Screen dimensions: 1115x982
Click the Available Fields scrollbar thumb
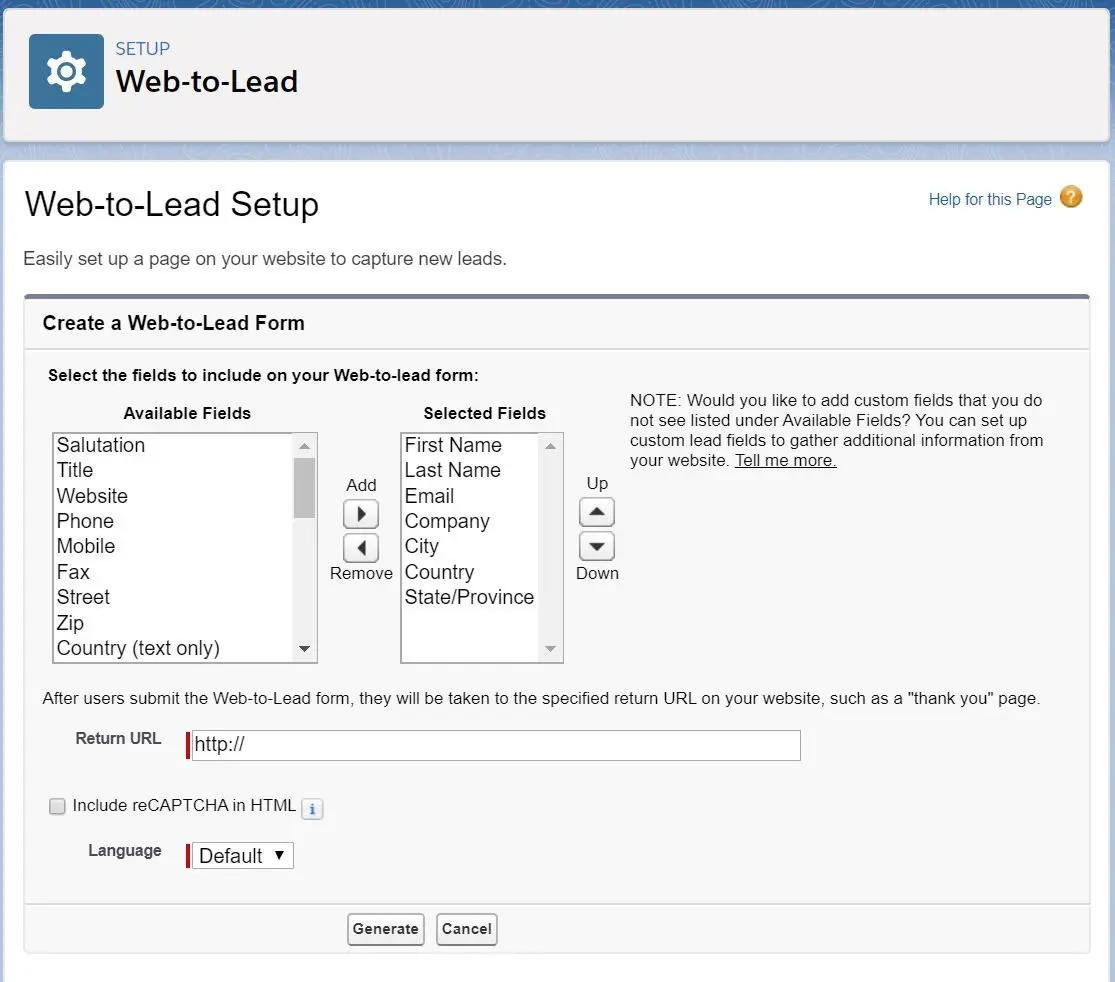coord(304,488)
